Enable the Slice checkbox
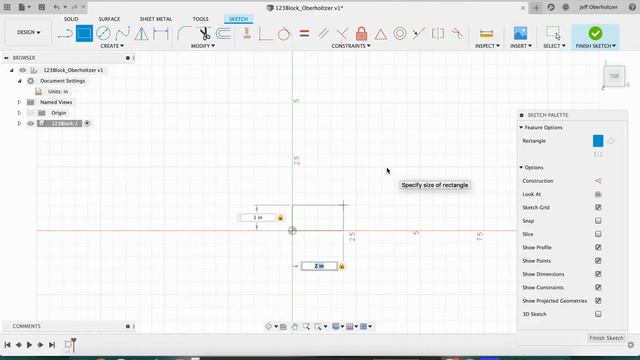640x360 pixels. point(598,234)
